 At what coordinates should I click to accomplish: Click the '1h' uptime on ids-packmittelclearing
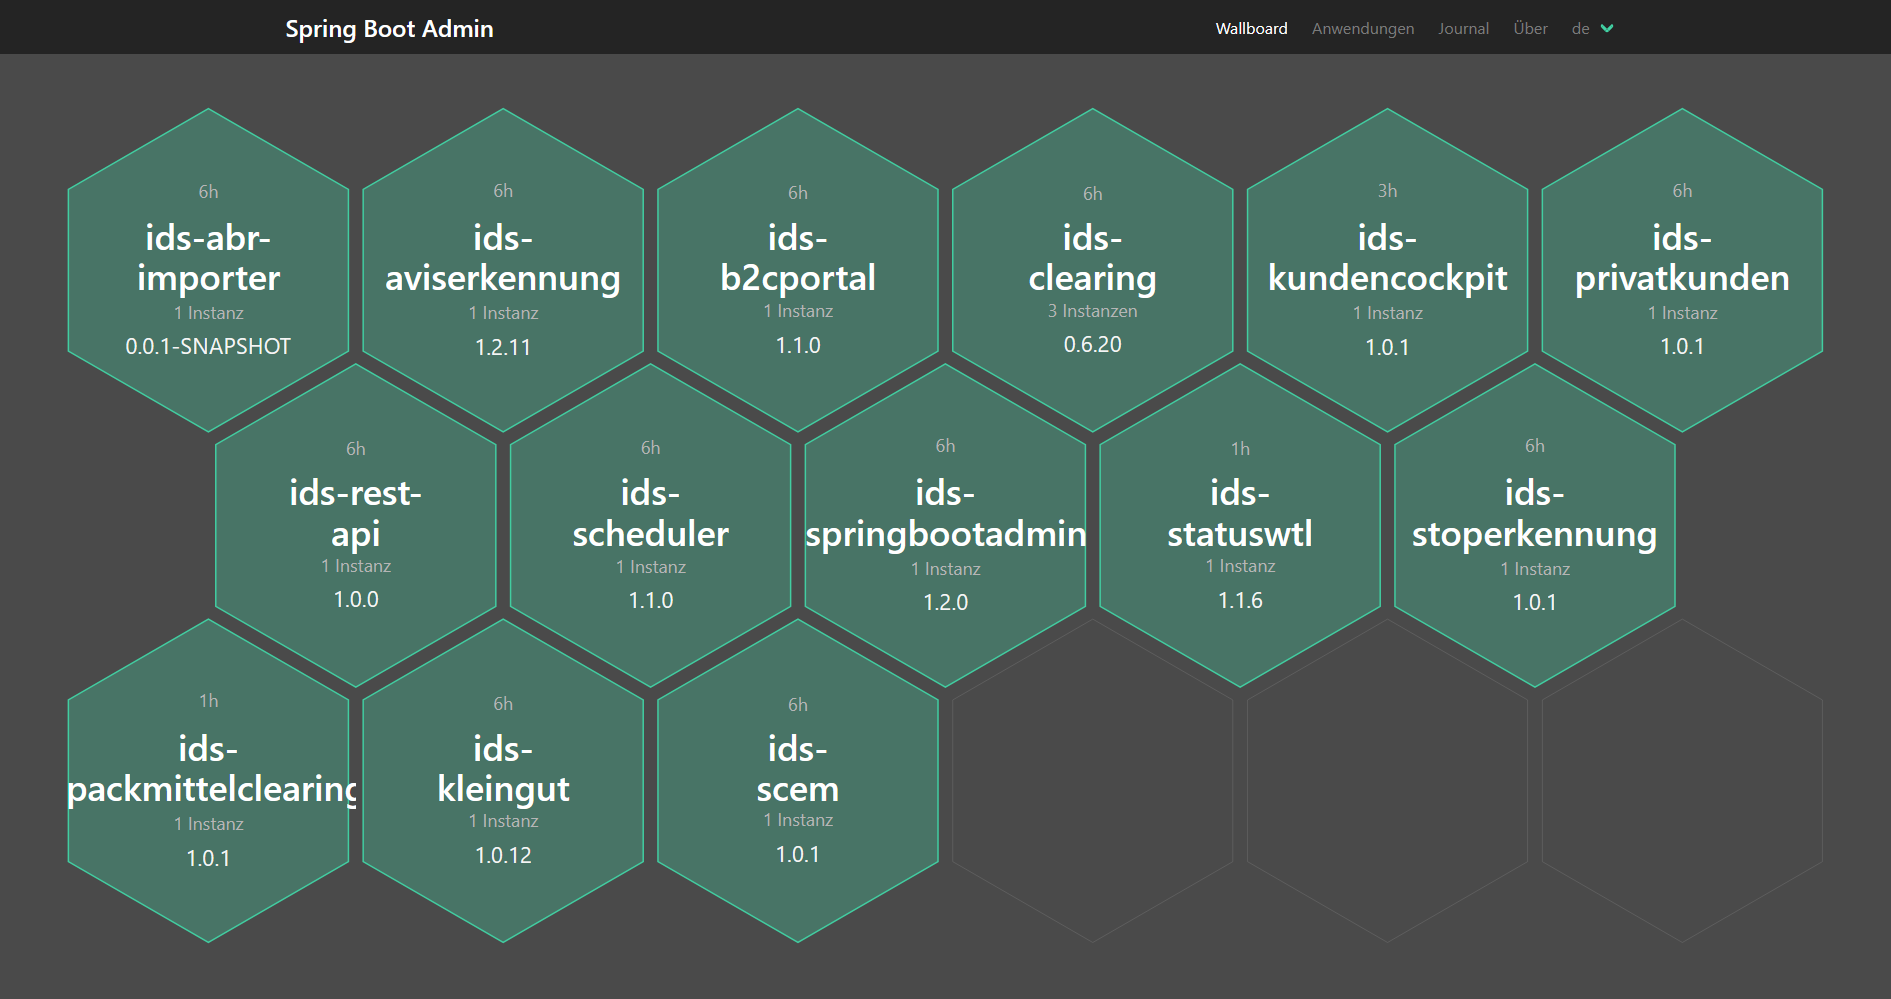pyautogui.click(x=208, y=701)
